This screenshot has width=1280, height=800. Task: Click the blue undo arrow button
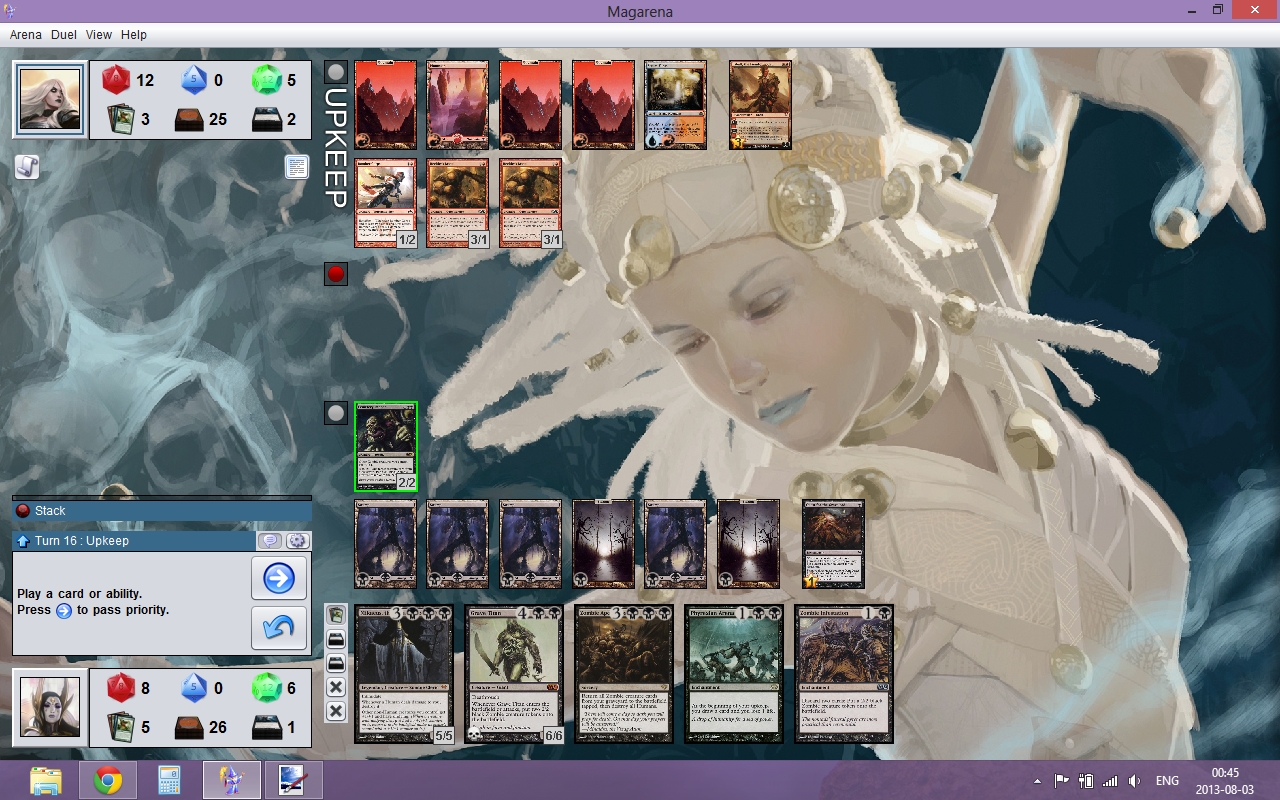click(279, 628)
